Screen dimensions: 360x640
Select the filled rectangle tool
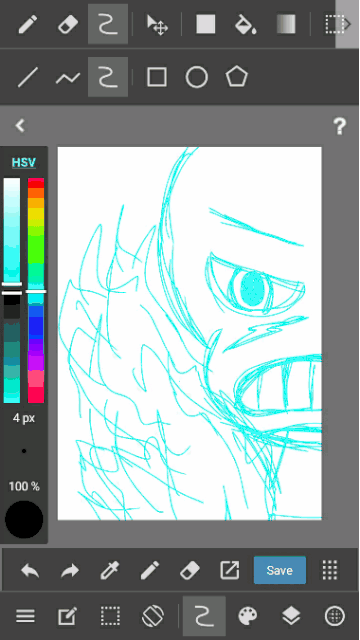point(206,24)
